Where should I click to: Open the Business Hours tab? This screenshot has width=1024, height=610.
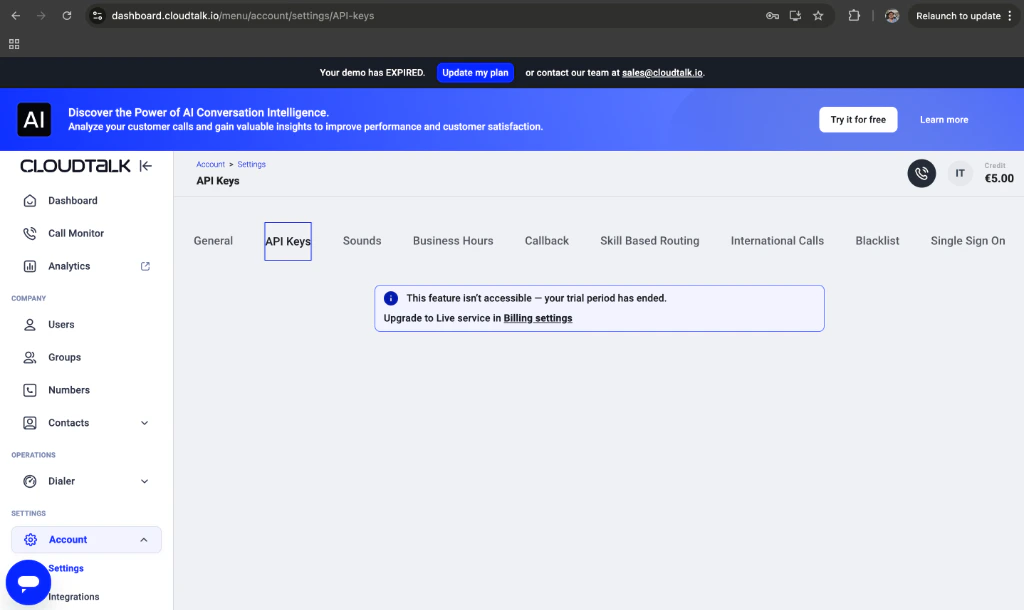coord(452,240)
